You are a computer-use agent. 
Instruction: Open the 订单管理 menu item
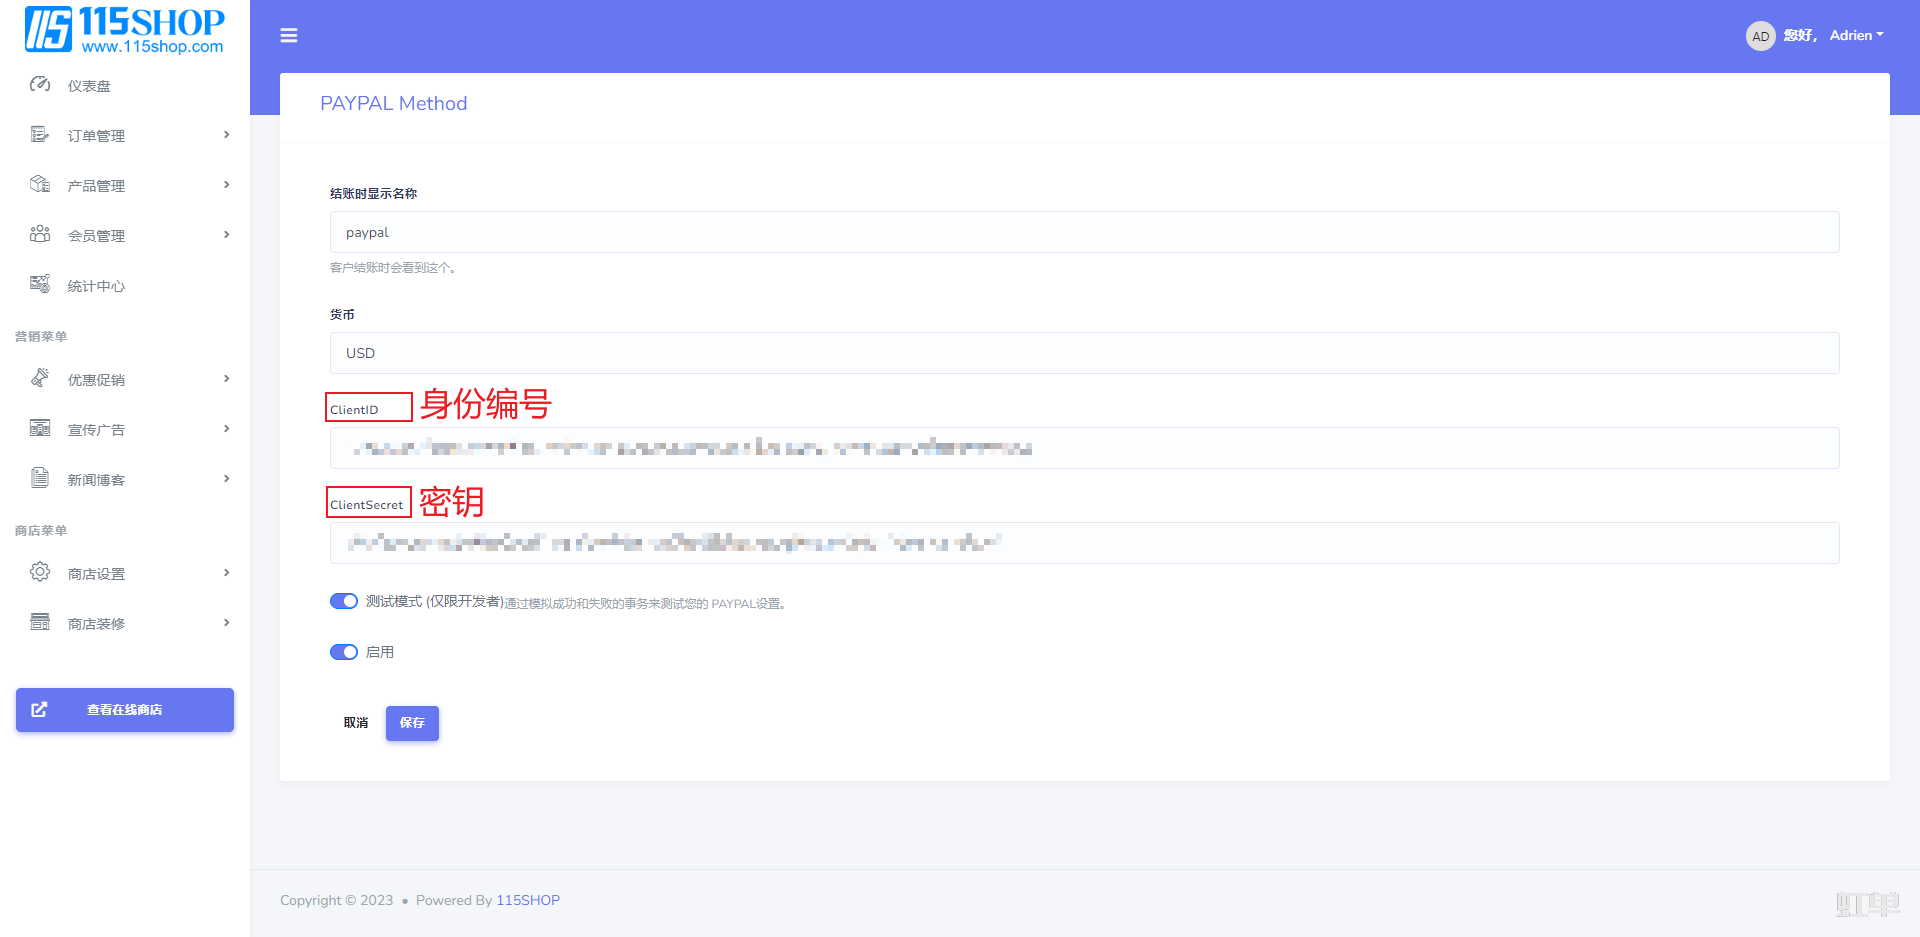coord(125,136)
